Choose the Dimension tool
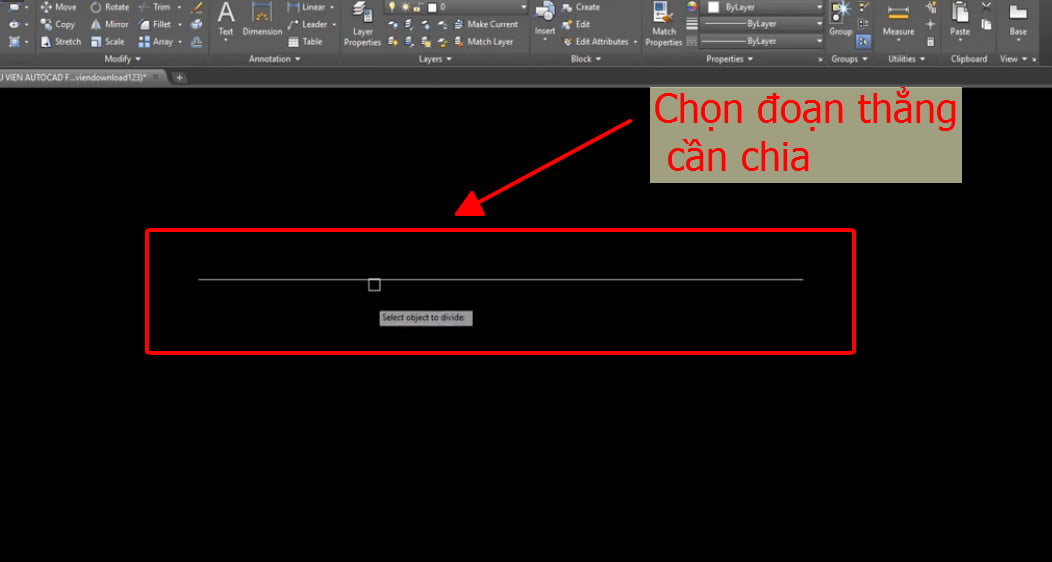This screenshot has height=562, width=1052. coord(262,19)
